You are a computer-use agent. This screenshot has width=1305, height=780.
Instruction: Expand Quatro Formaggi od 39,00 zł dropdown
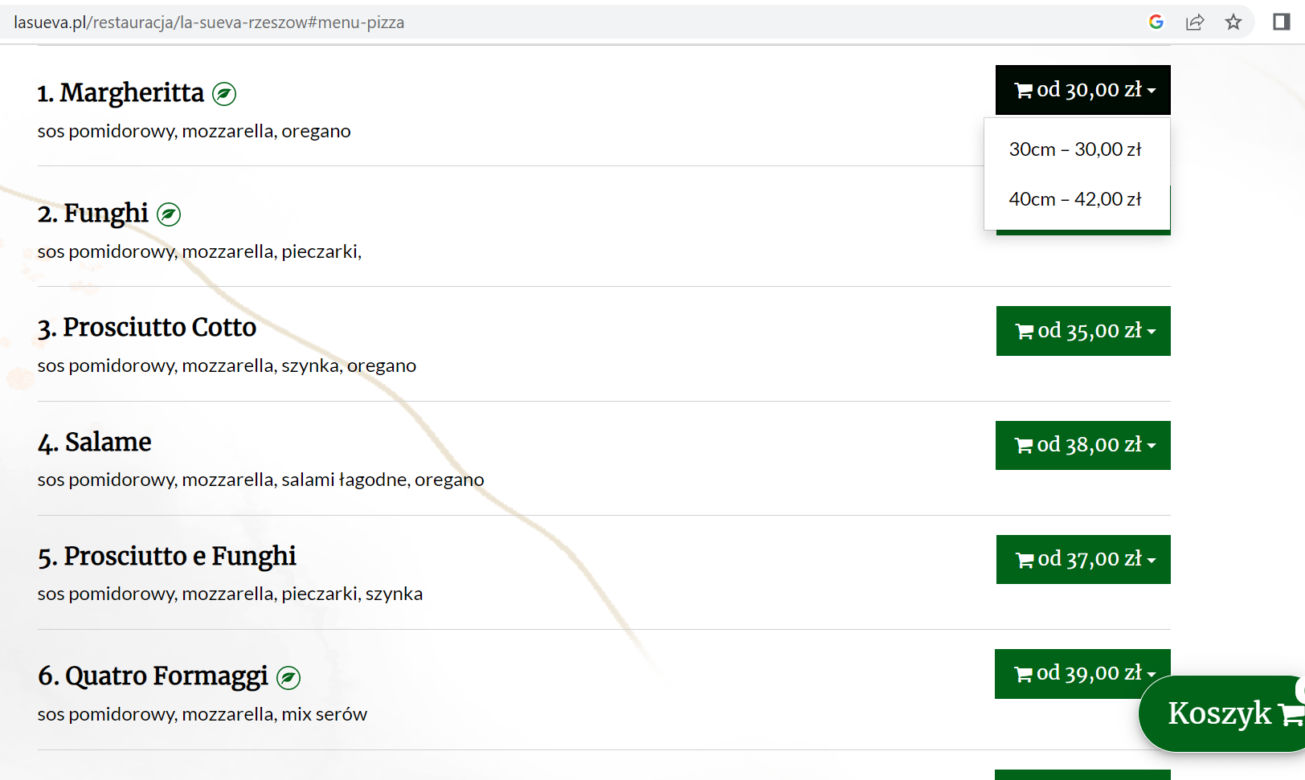(x=1083, y=673)
